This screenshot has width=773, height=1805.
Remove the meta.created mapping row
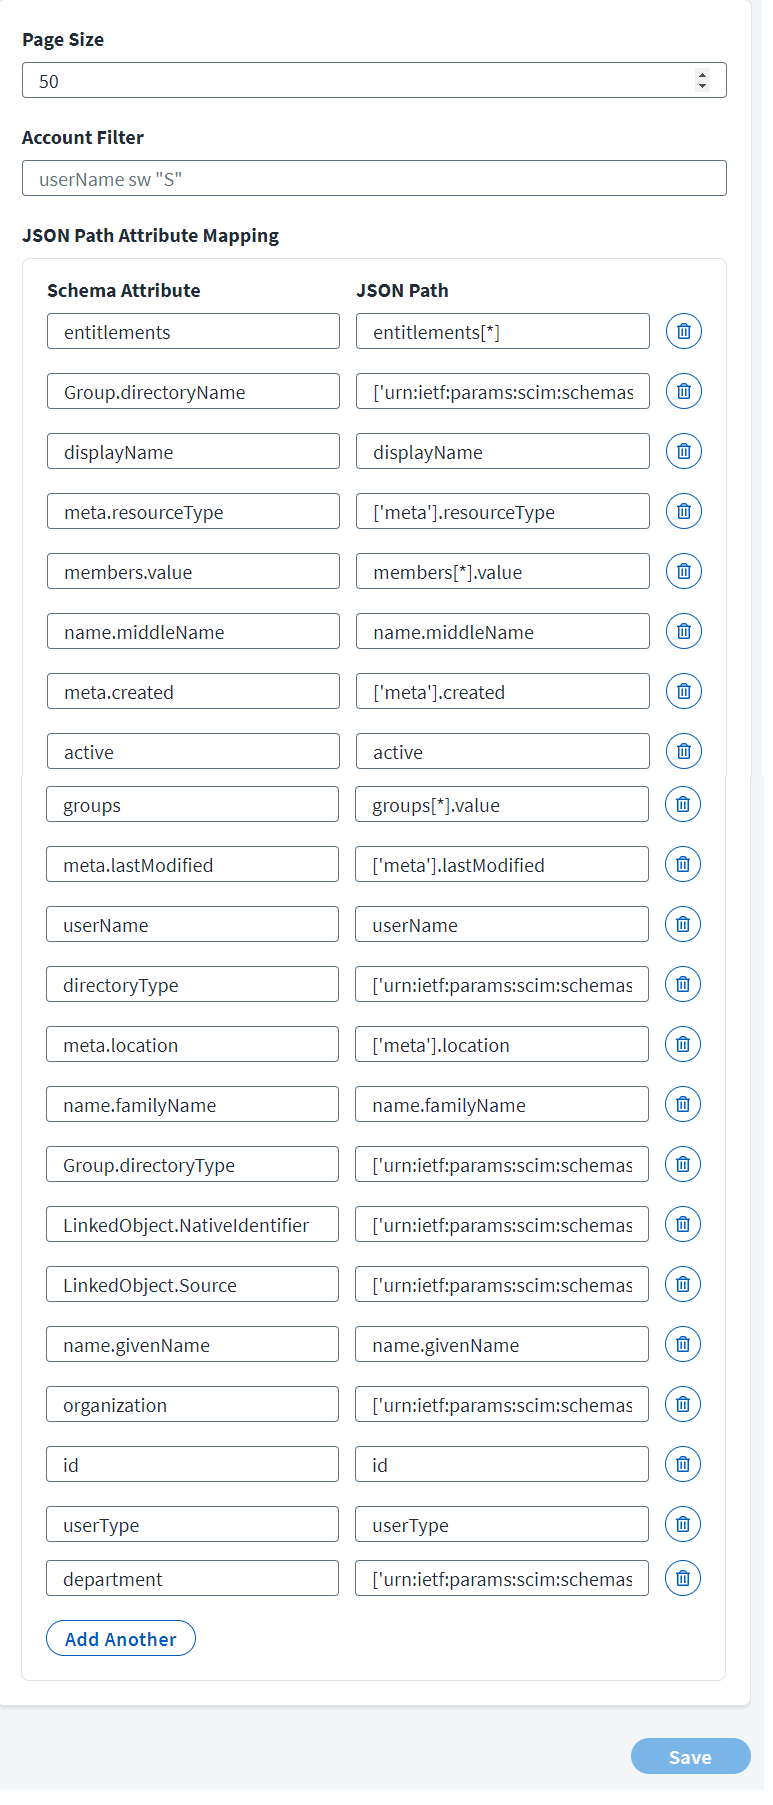click(x=684, y=691)
